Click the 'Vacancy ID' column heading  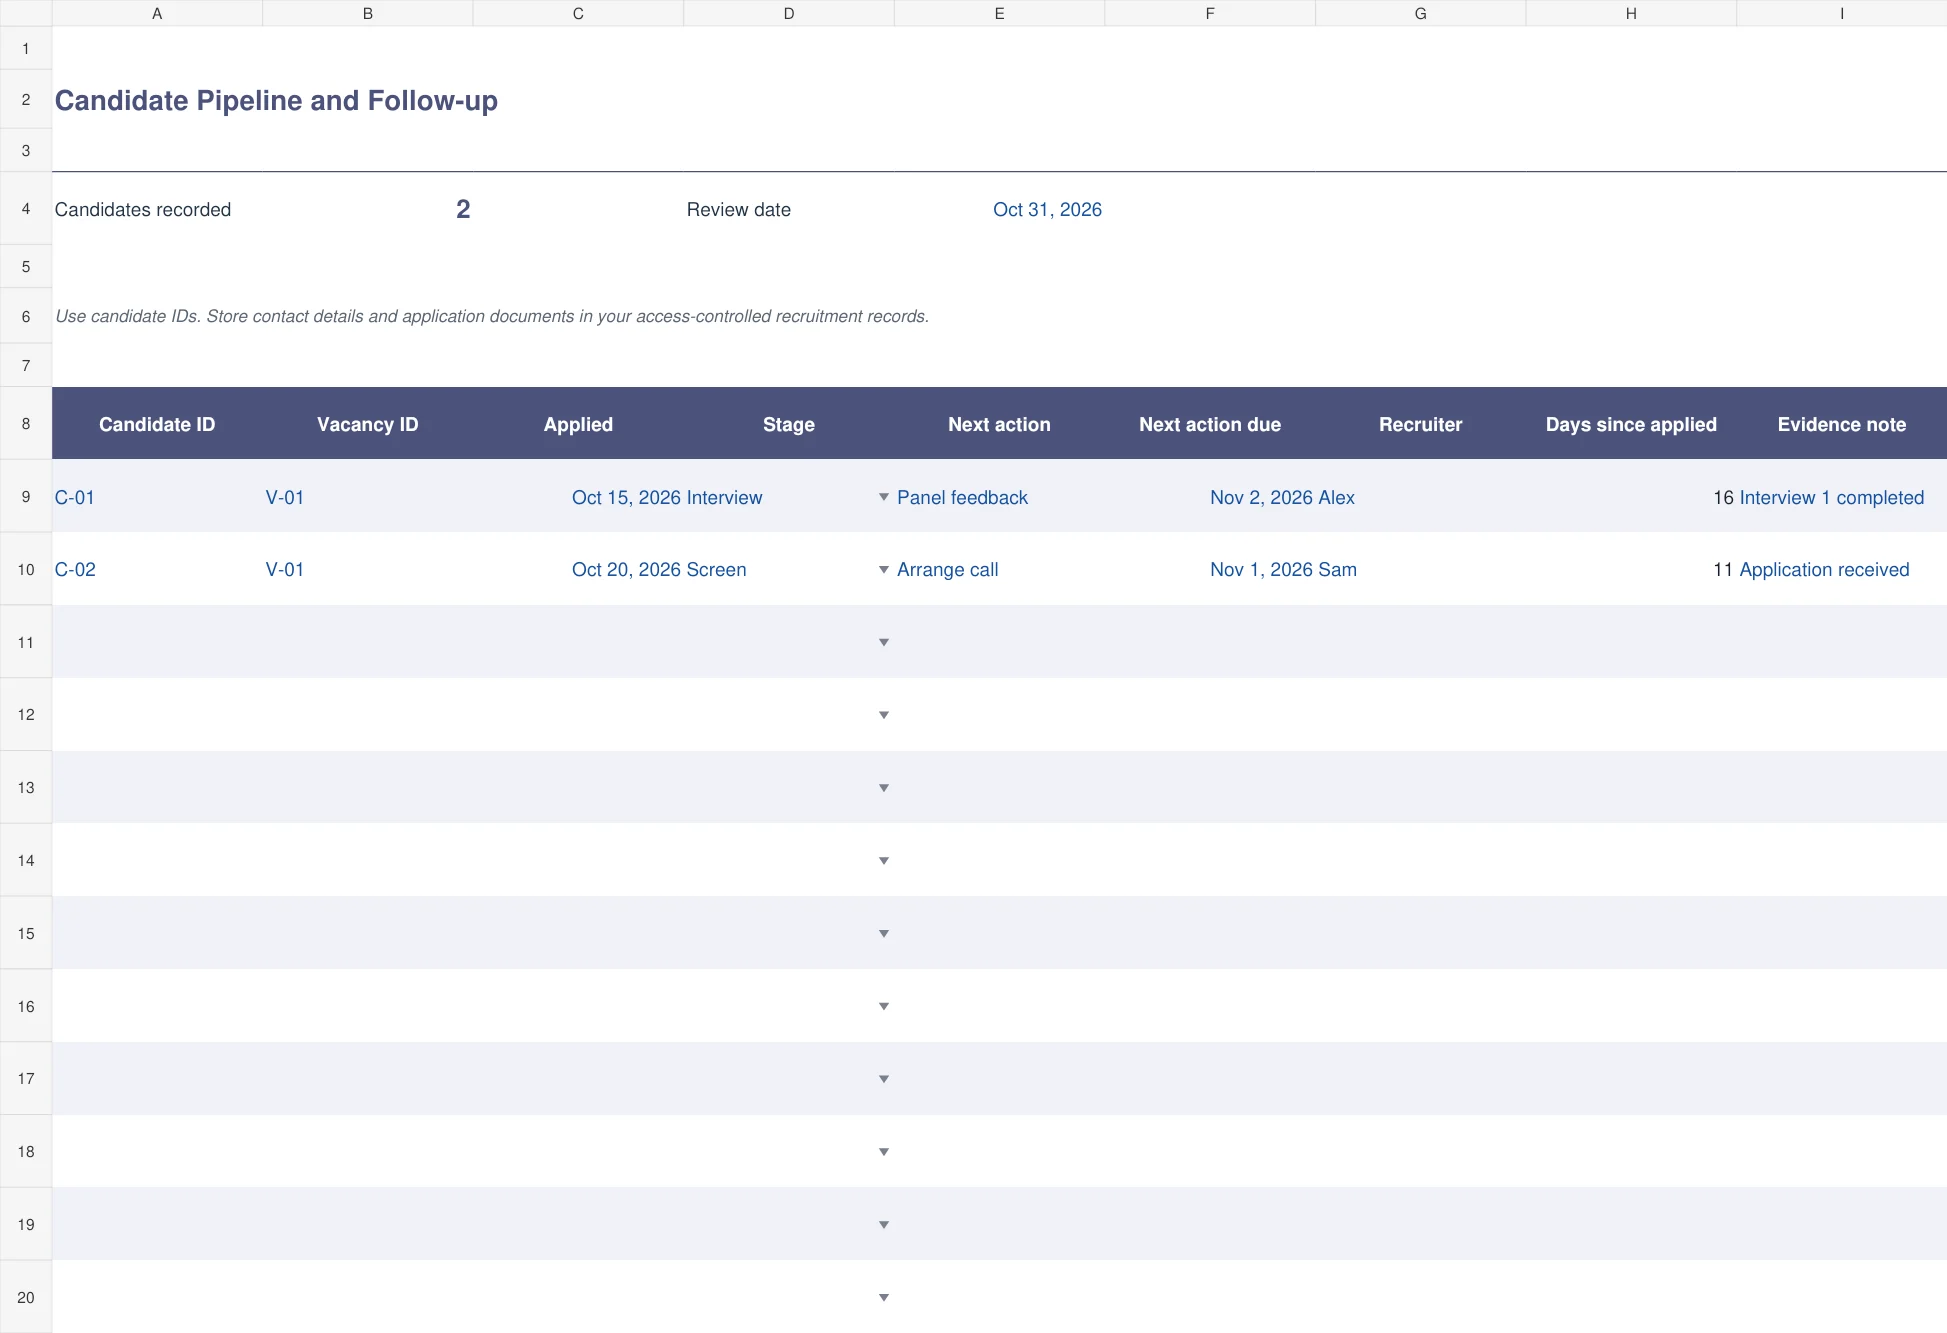click(x=368, y=424)
